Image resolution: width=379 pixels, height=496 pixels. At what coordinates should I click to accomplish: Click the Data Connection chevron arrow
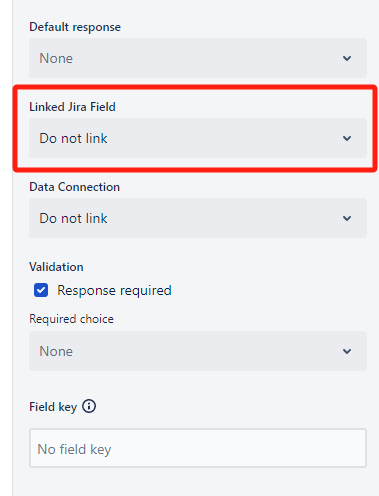(347, 218)
